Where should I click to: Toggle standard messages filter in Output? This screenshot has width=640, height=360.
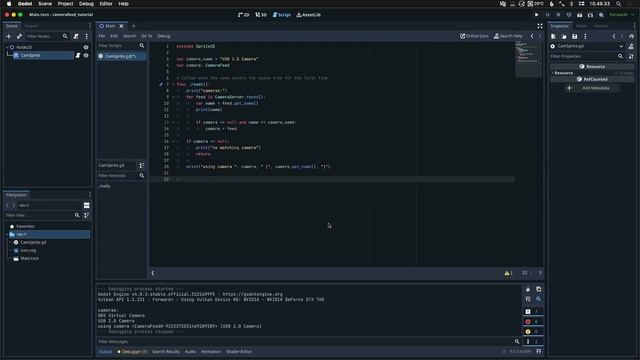coord(532,311)
